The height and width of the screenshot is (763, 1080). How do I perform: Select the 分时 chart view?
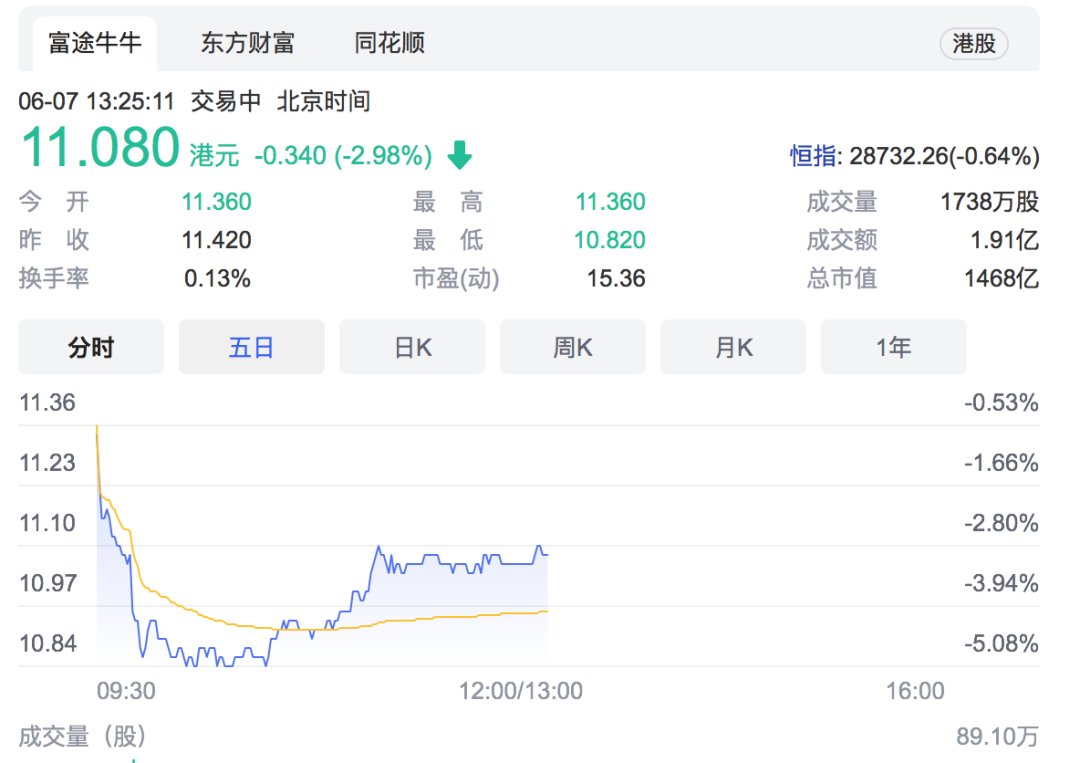pyautogui.click(x=91, y=347)
